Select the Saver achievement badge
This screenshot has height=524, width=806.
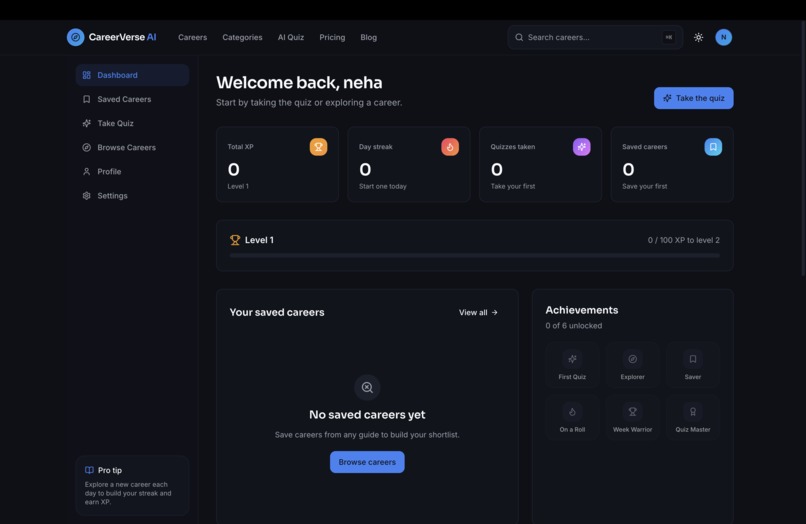pos(692,365)
